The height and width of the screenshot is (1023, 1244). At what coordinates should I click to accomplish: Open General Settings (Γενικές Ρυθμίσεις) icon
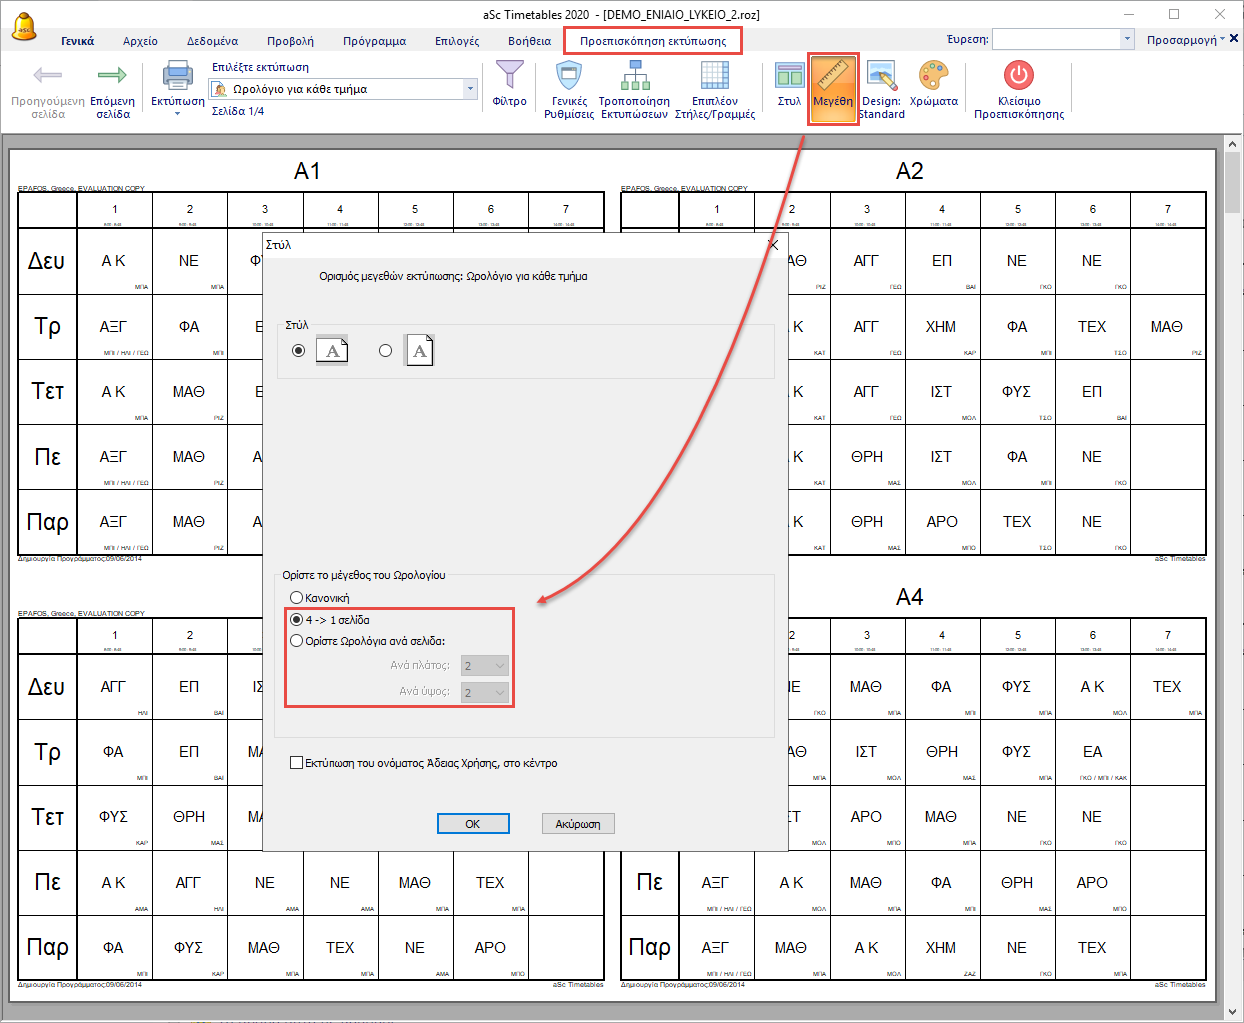click(569, 77)
